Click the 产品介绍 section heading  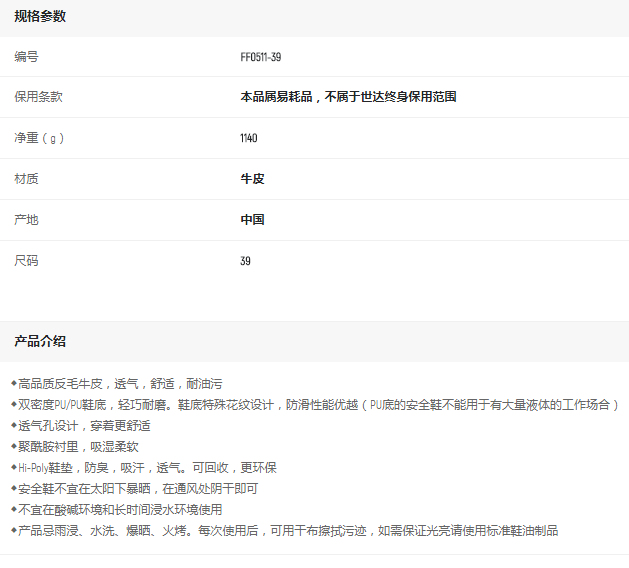coord(40,341)
